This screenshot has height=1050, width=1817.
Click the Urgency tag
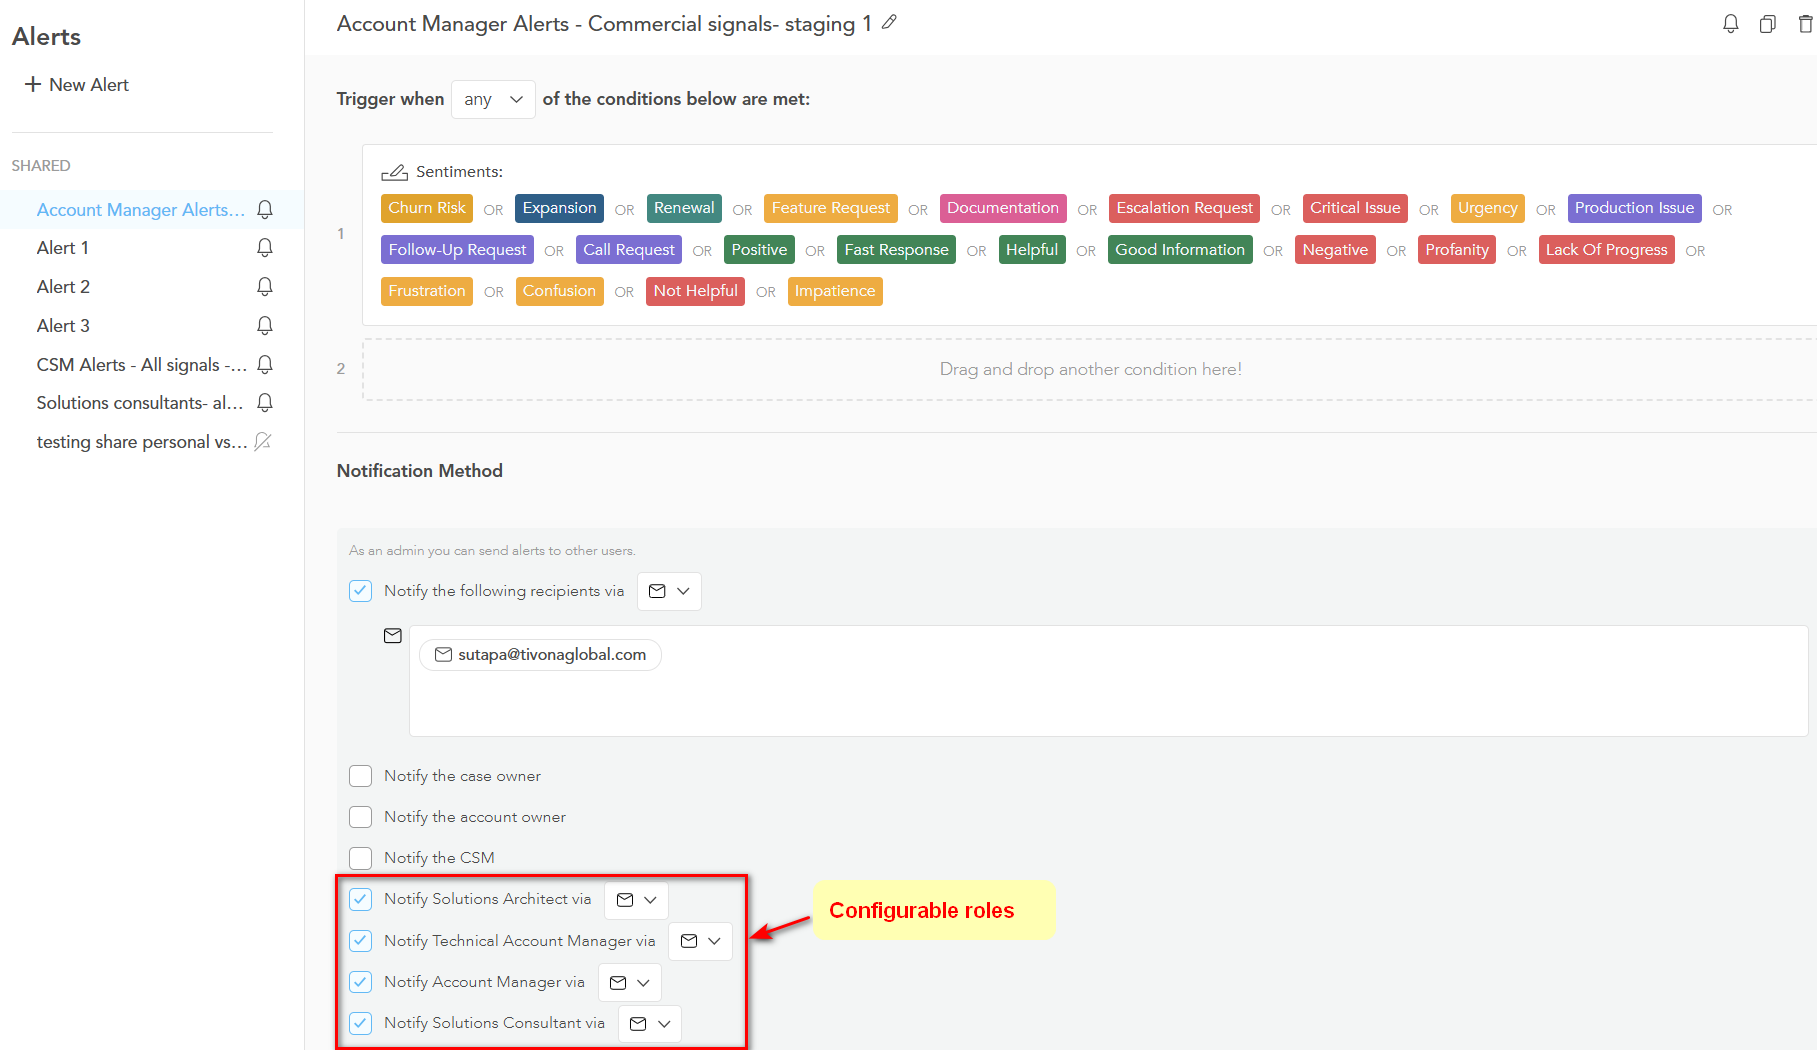click(1487, 208)
